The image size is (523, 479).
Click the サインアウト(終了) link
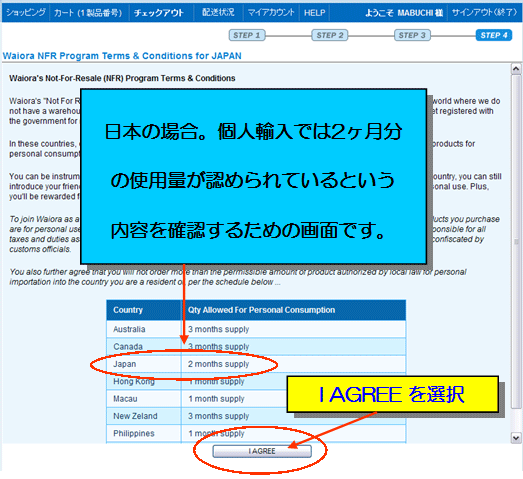[484, 13]
